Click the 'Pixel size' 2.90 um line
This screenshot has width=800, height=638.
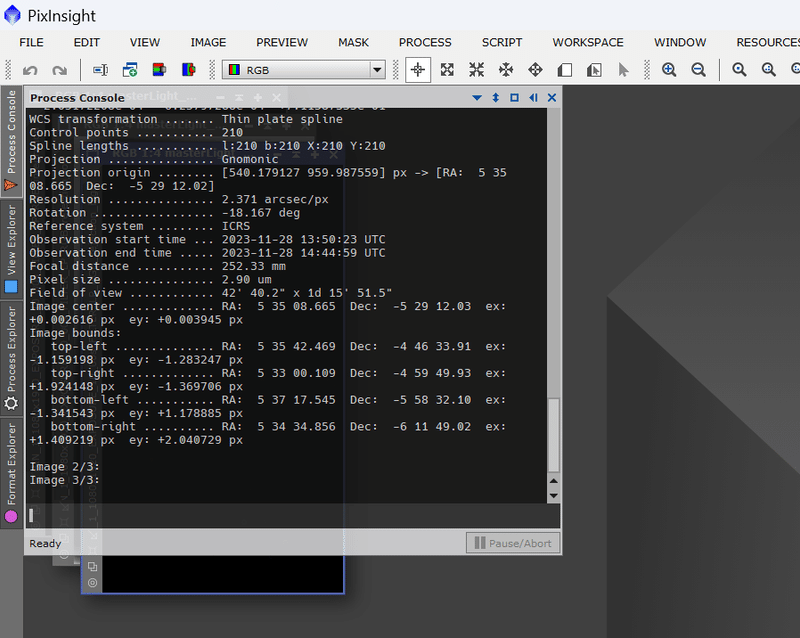150,280
